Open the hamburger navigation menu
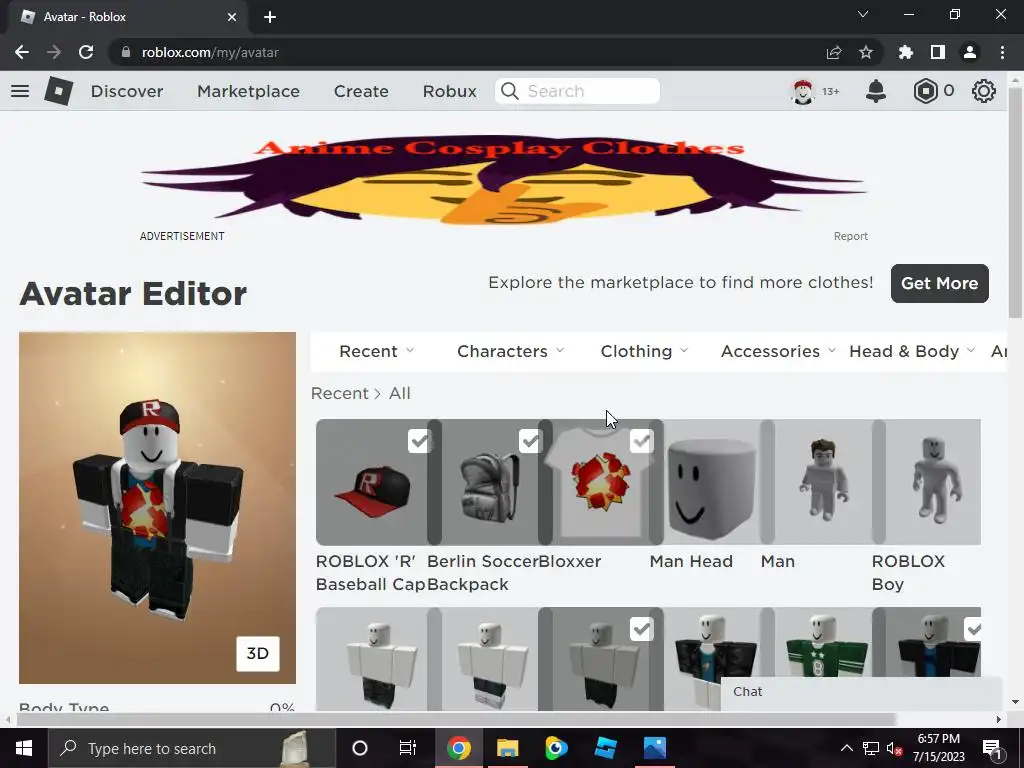The height and width of the screenshot is (768, 1024). (20, 91)
